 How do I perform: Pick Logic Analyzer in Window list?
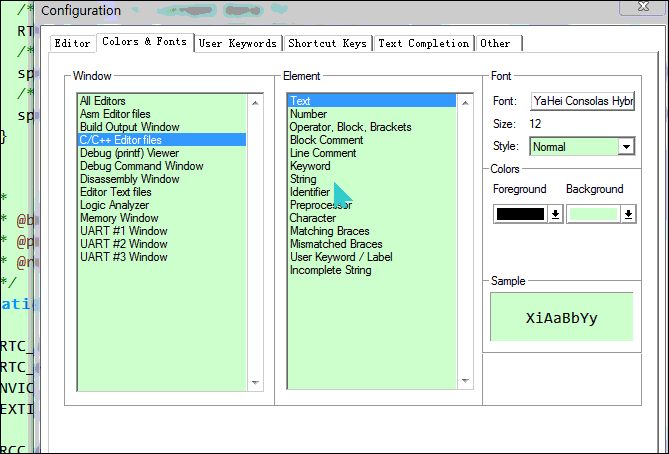point(162,205)
